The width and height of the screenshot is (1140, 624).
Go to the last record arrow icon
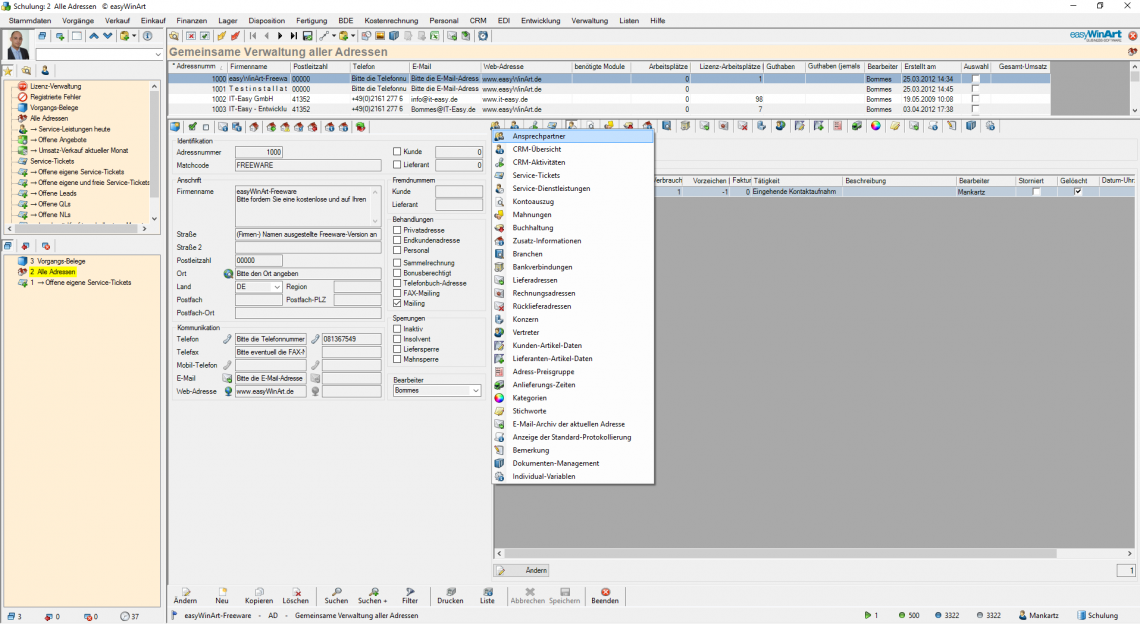(293, 36)
